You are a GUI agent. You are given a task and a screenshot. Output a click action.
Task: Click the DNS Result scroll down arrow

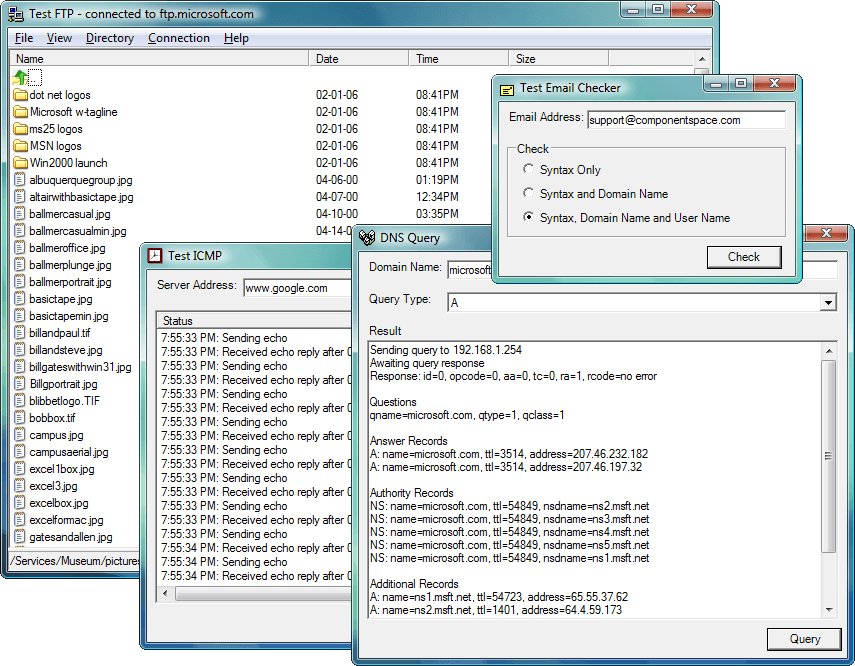[x=828, y=610]
